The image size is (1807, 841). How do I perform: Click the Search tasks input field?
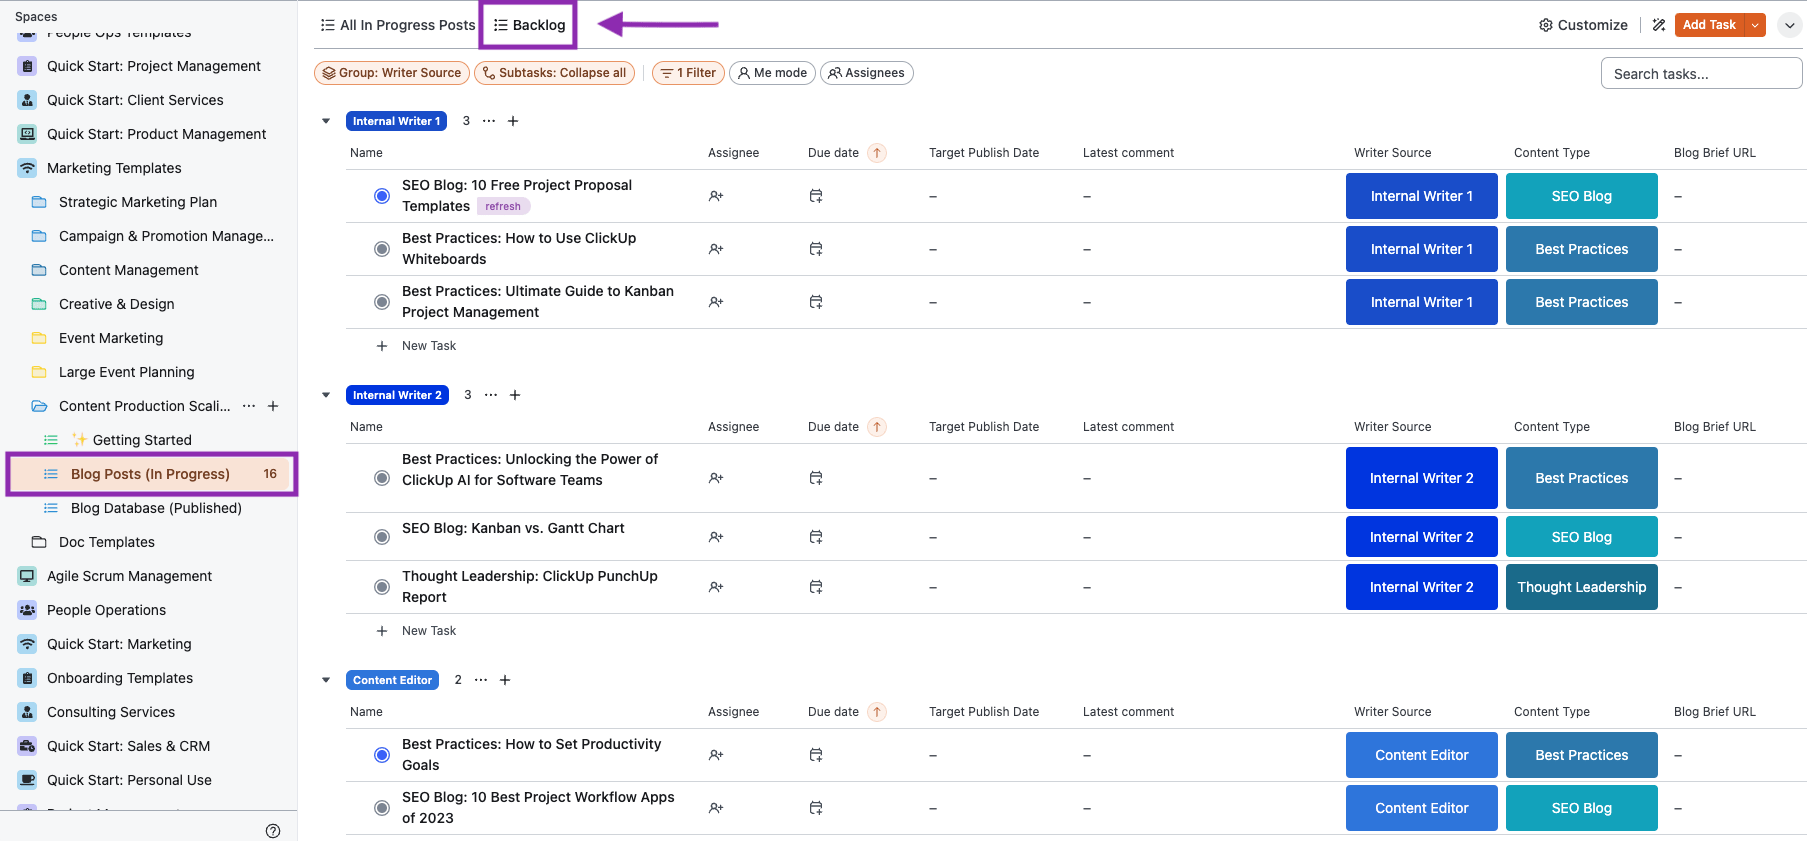pos(1700,74)
